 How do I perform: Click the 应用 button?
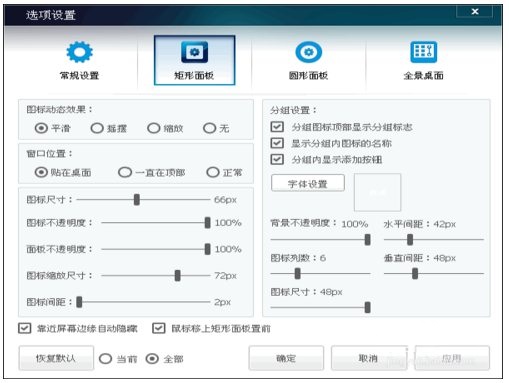click(x=452, y=358)
